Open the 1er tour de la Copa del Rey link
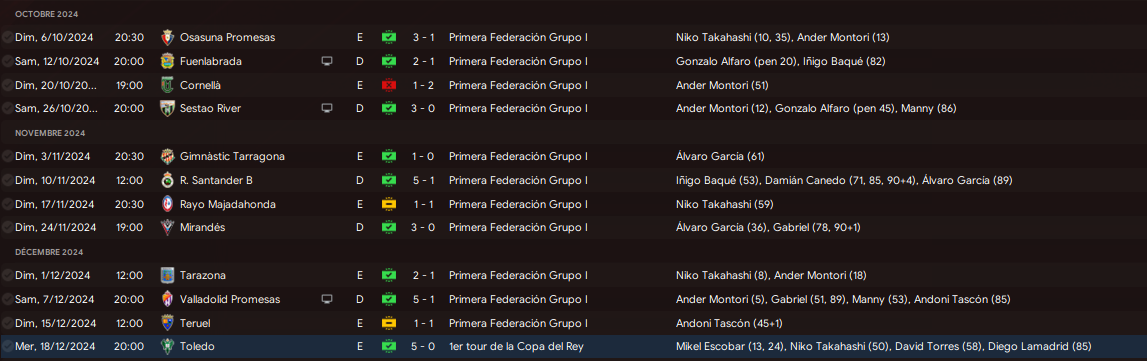The width and height of the screenshot is (1147, 361). tap(516, 346)
